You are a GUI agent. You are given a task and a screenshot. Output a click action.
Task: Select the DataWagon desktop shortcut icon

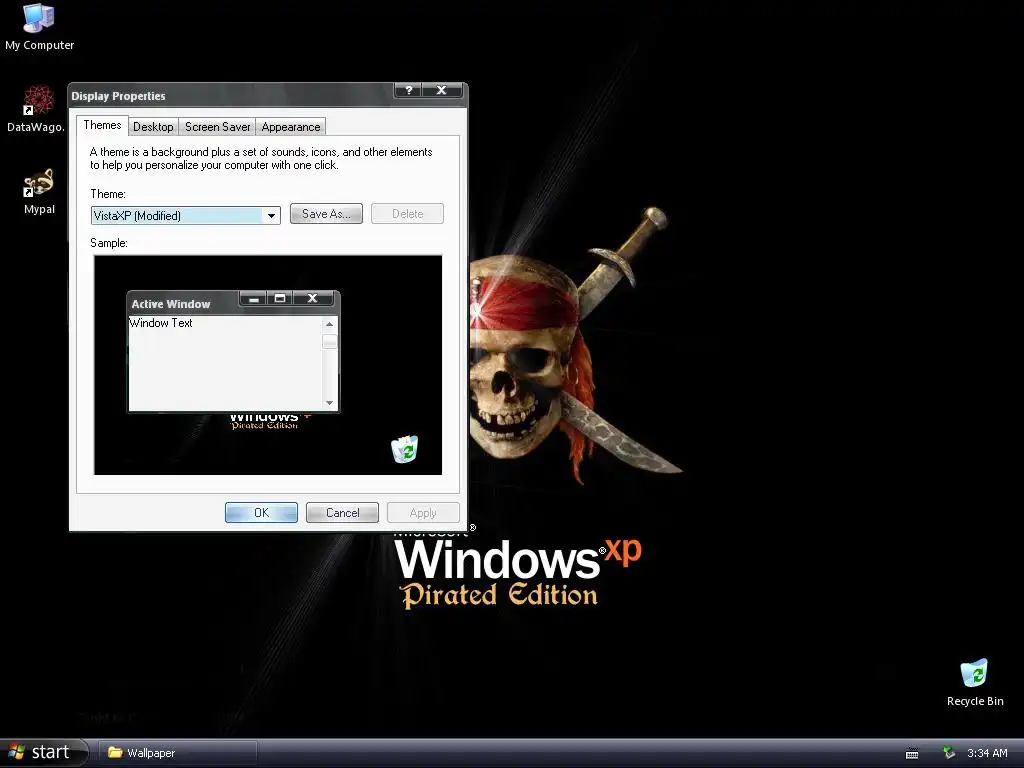37,108
